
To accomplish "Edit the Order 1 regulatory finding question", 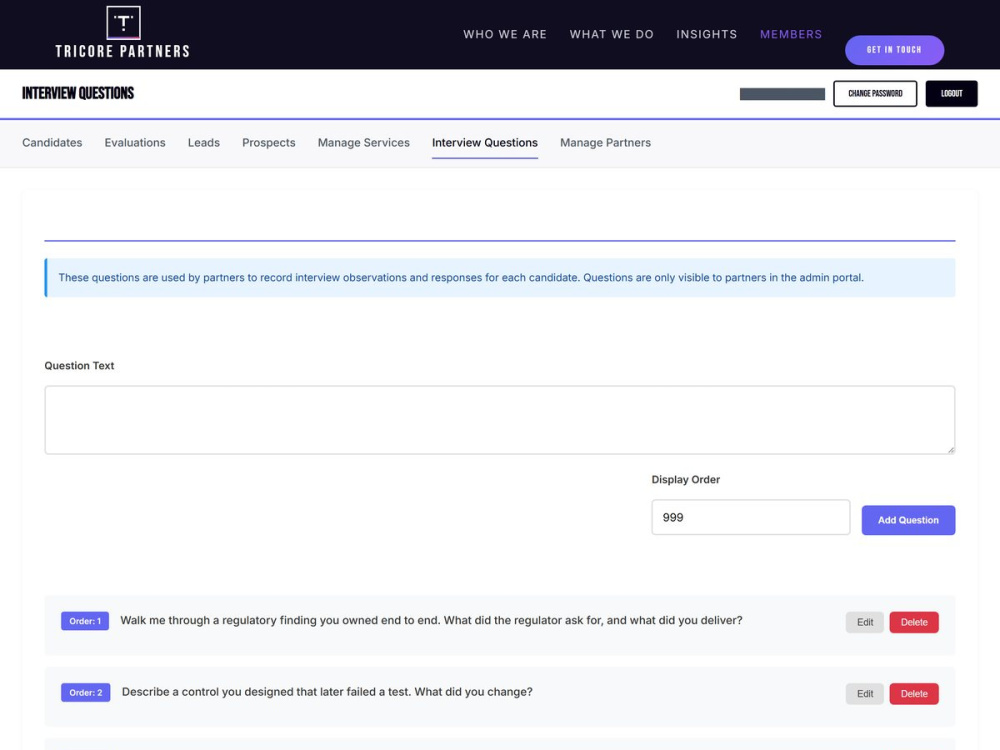I will pyautogui.click(x=865, y=622).
